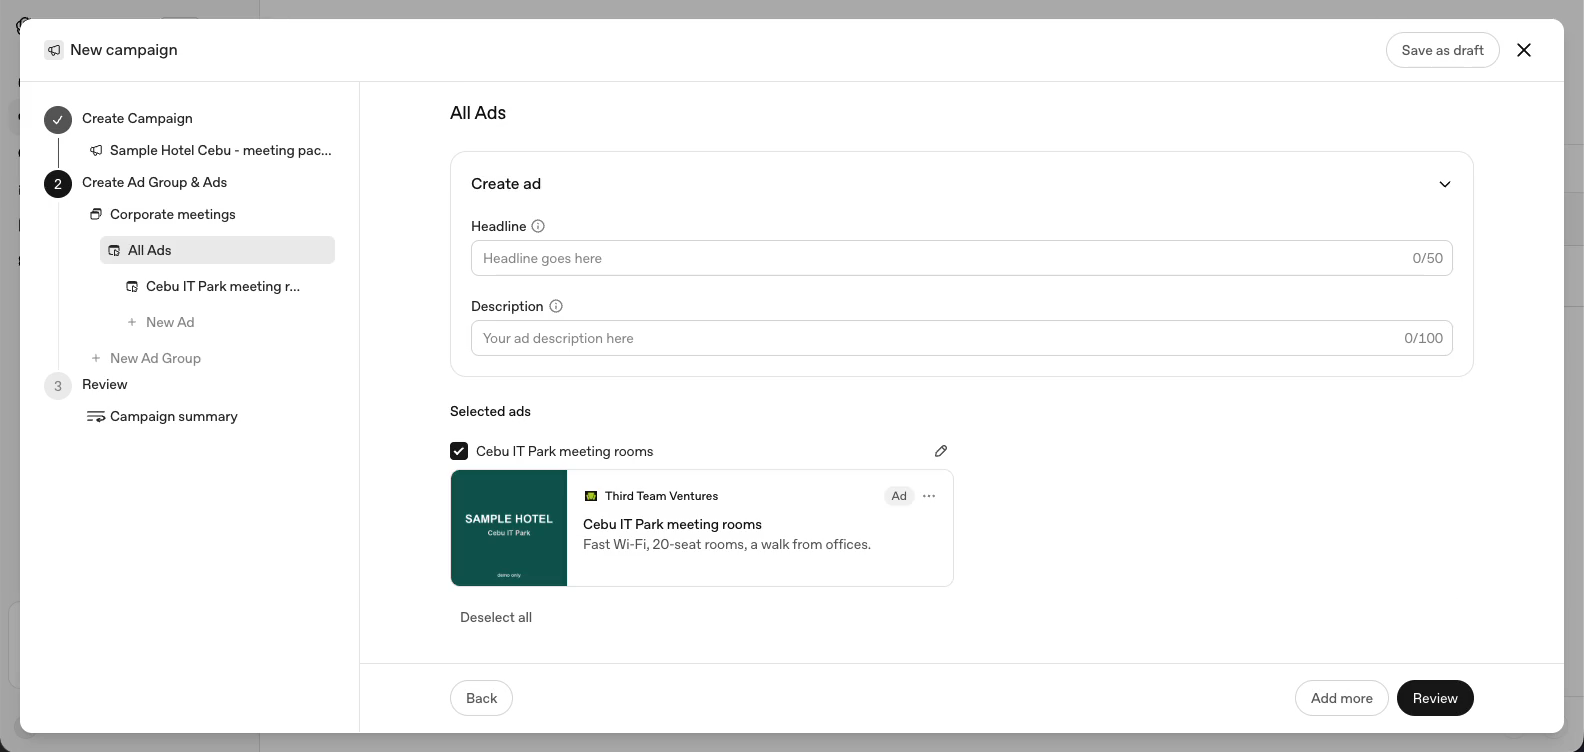This screenshot has width=1584, height=752.
Task: Click New Ad in sidebar
Action: (170, 322)
